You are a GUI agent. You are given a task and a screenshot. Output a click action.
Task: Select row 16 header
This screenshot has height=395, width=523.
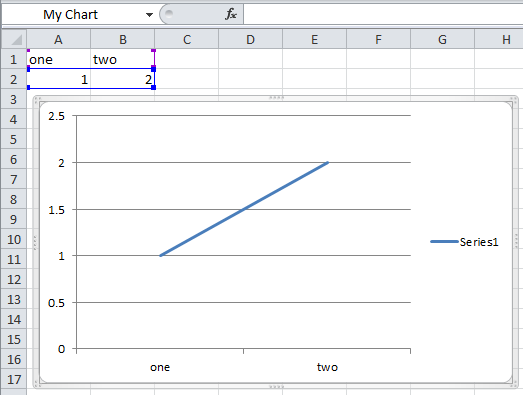14,359
